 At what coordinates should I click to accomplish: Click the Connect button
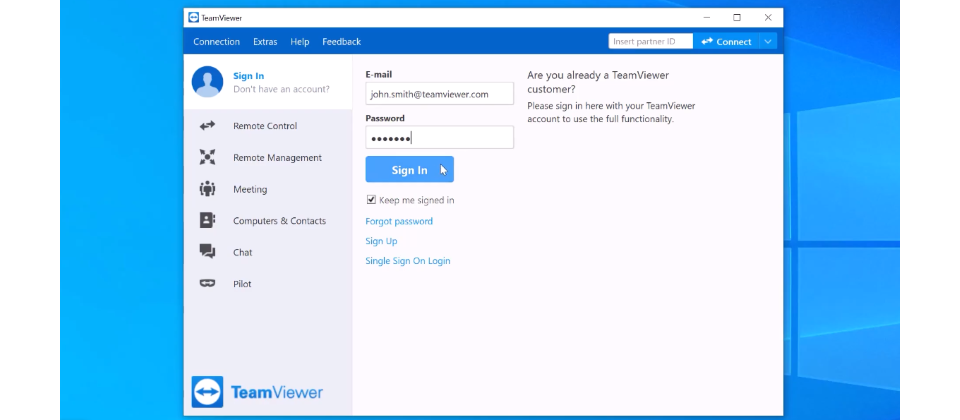[726, 41]
